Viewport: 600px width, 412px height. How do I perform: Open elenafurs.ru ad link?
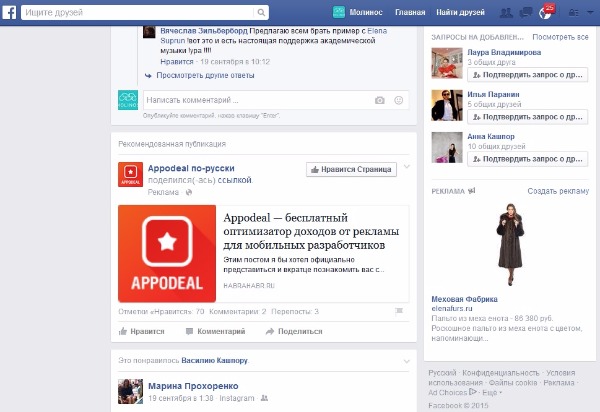pos(452,308)
